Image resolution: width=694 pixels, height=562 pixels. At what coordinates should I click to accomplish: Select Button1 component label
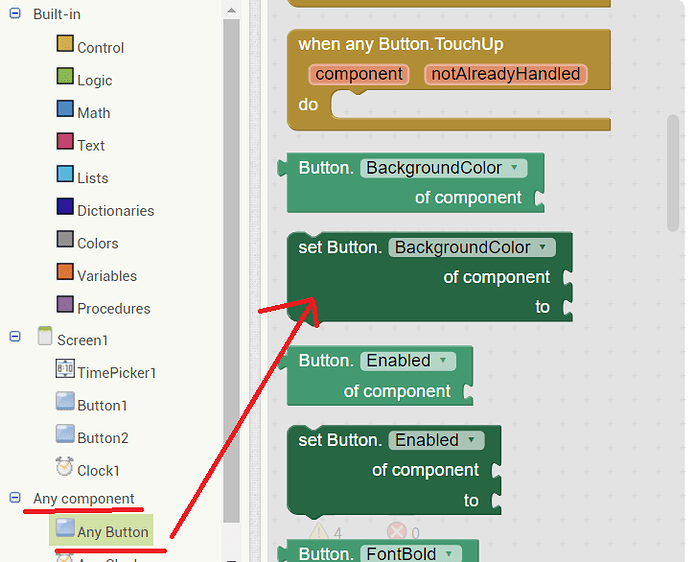click(x=102, y=405)
